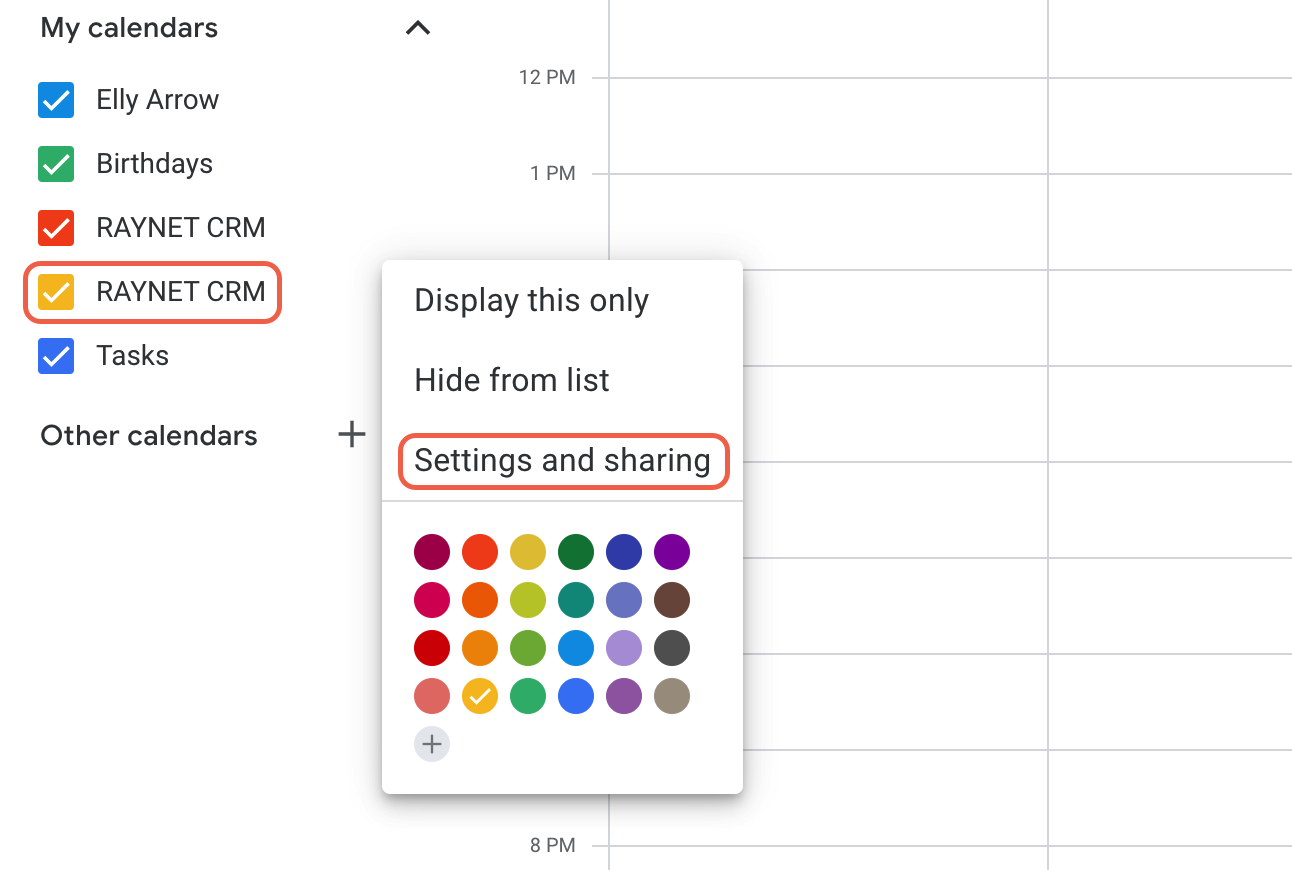Select the dark navy blue swatch
Image resolution: width=1292 pixels, height=870 pixels.
624,552
